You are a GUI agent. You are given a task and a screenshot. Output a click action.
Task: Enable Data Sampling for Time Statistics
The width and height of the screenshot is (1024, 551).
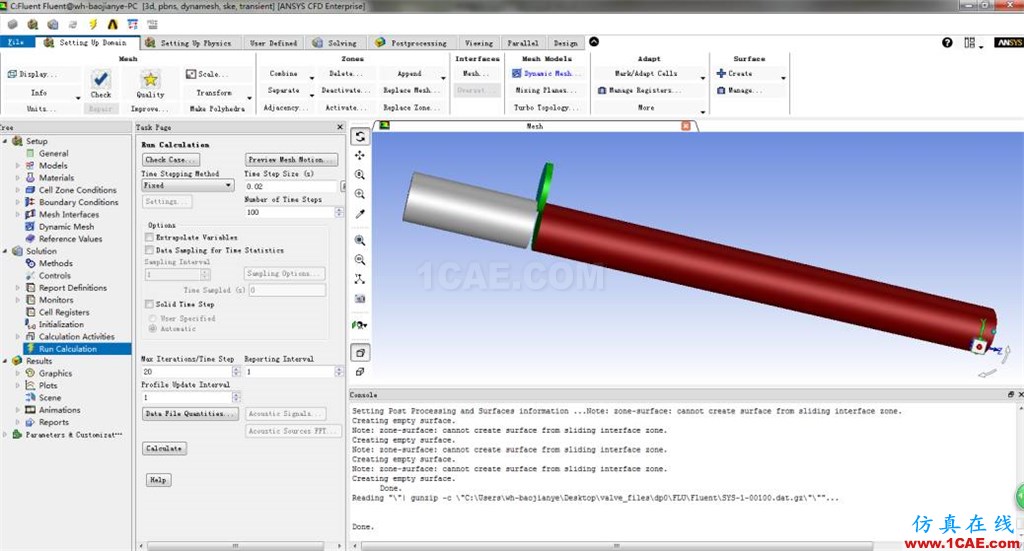(x=150, y=250)
